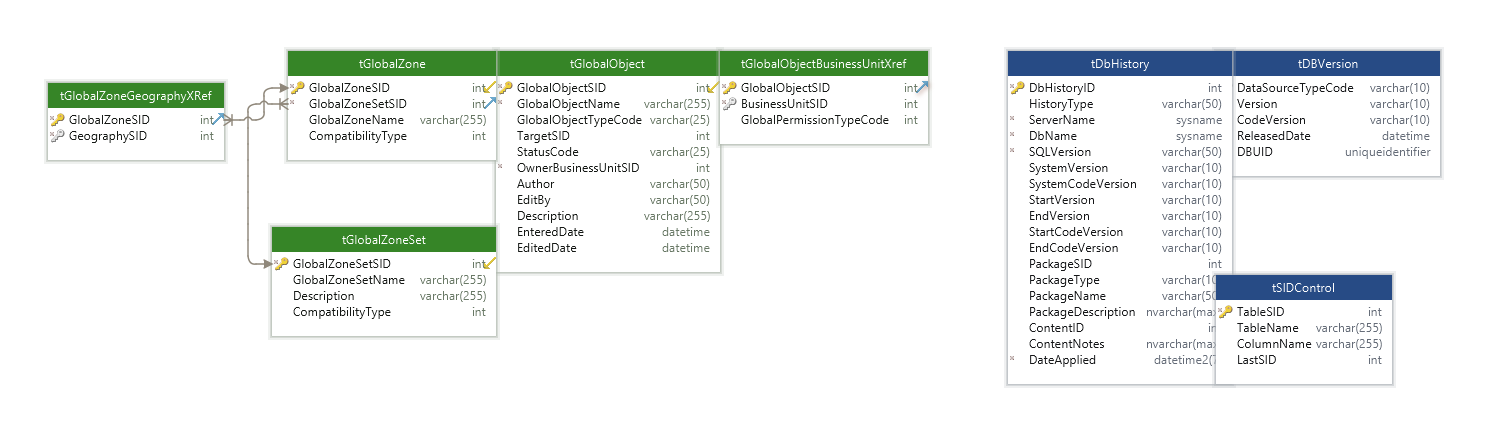The width and height of the screenshot is (1488, 432).
Task: Click the gold key icon beside GlobalZoneSetSID in tGlobalZoneSet
Action: point(282,264)
